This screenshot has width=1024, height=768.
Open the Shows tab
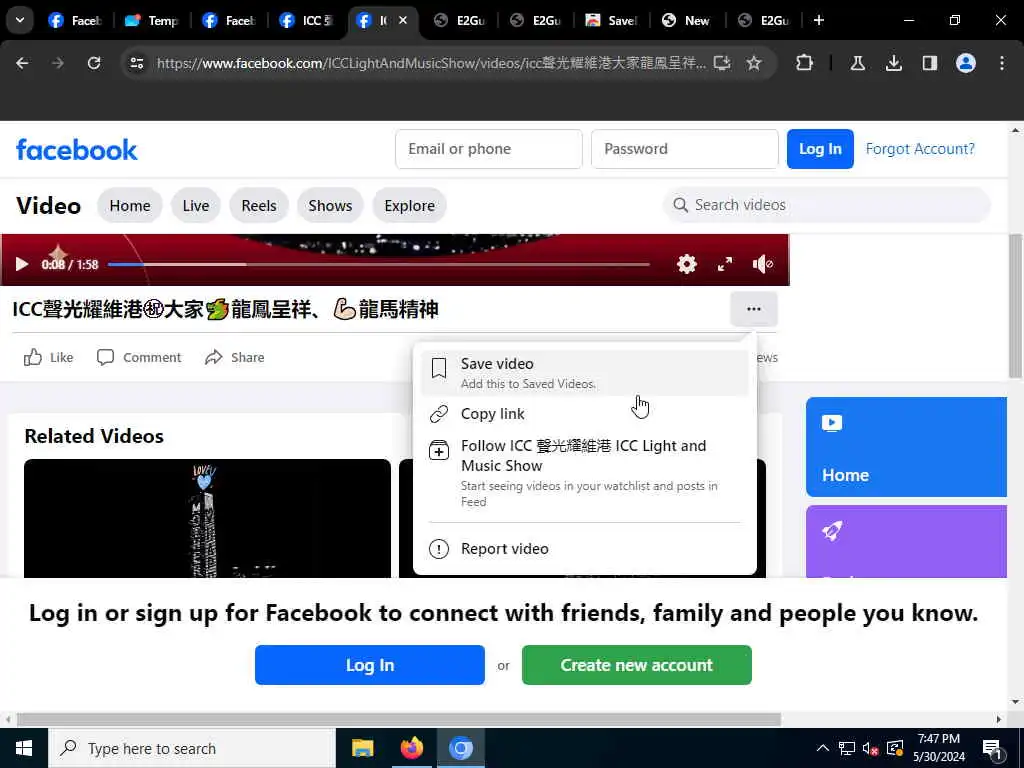point(330,205)
